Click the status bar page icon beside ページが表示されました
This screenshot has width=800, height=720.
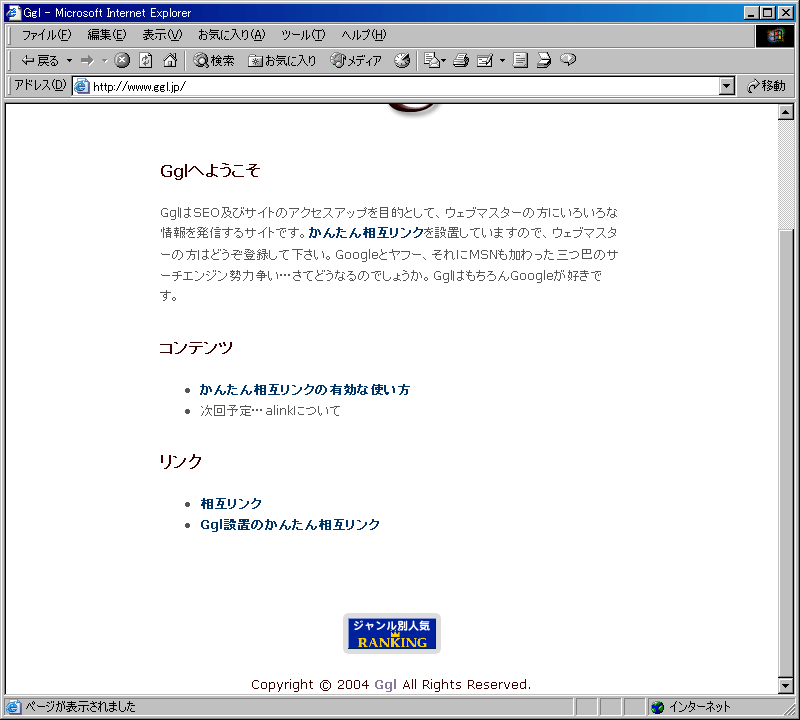click(13, 707)
